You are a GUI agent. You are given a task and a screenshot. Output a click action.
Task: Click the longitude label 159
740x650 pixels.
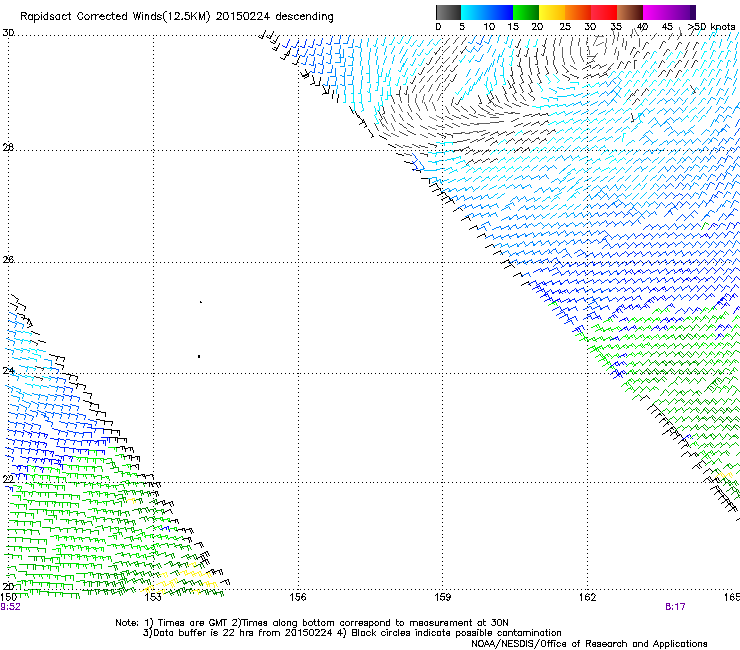click(443, 597)
